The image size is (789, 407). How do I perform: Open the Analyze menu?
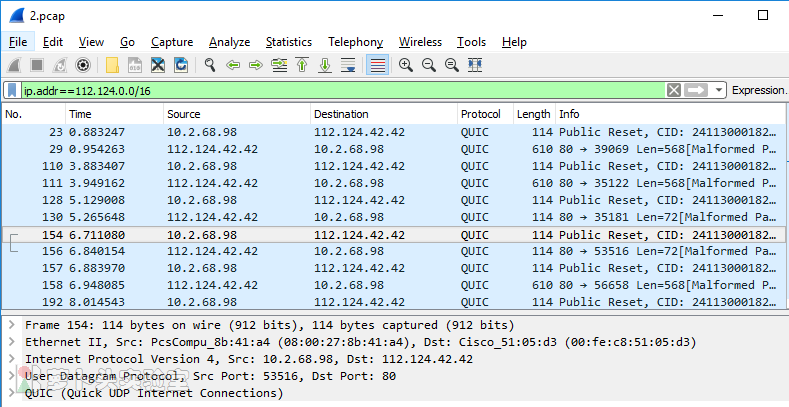229,42
